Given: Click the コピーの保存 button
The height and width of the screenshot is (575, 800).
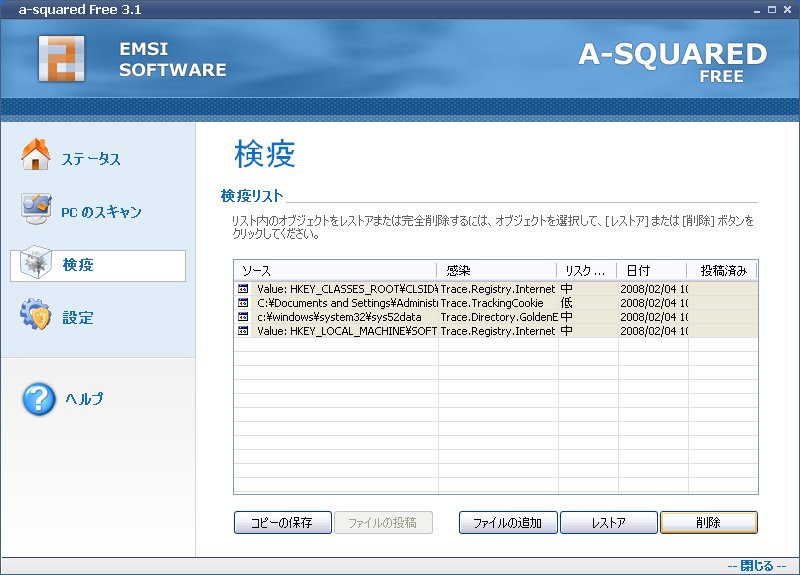Looking at the screenshot, I should coord(283,522).
